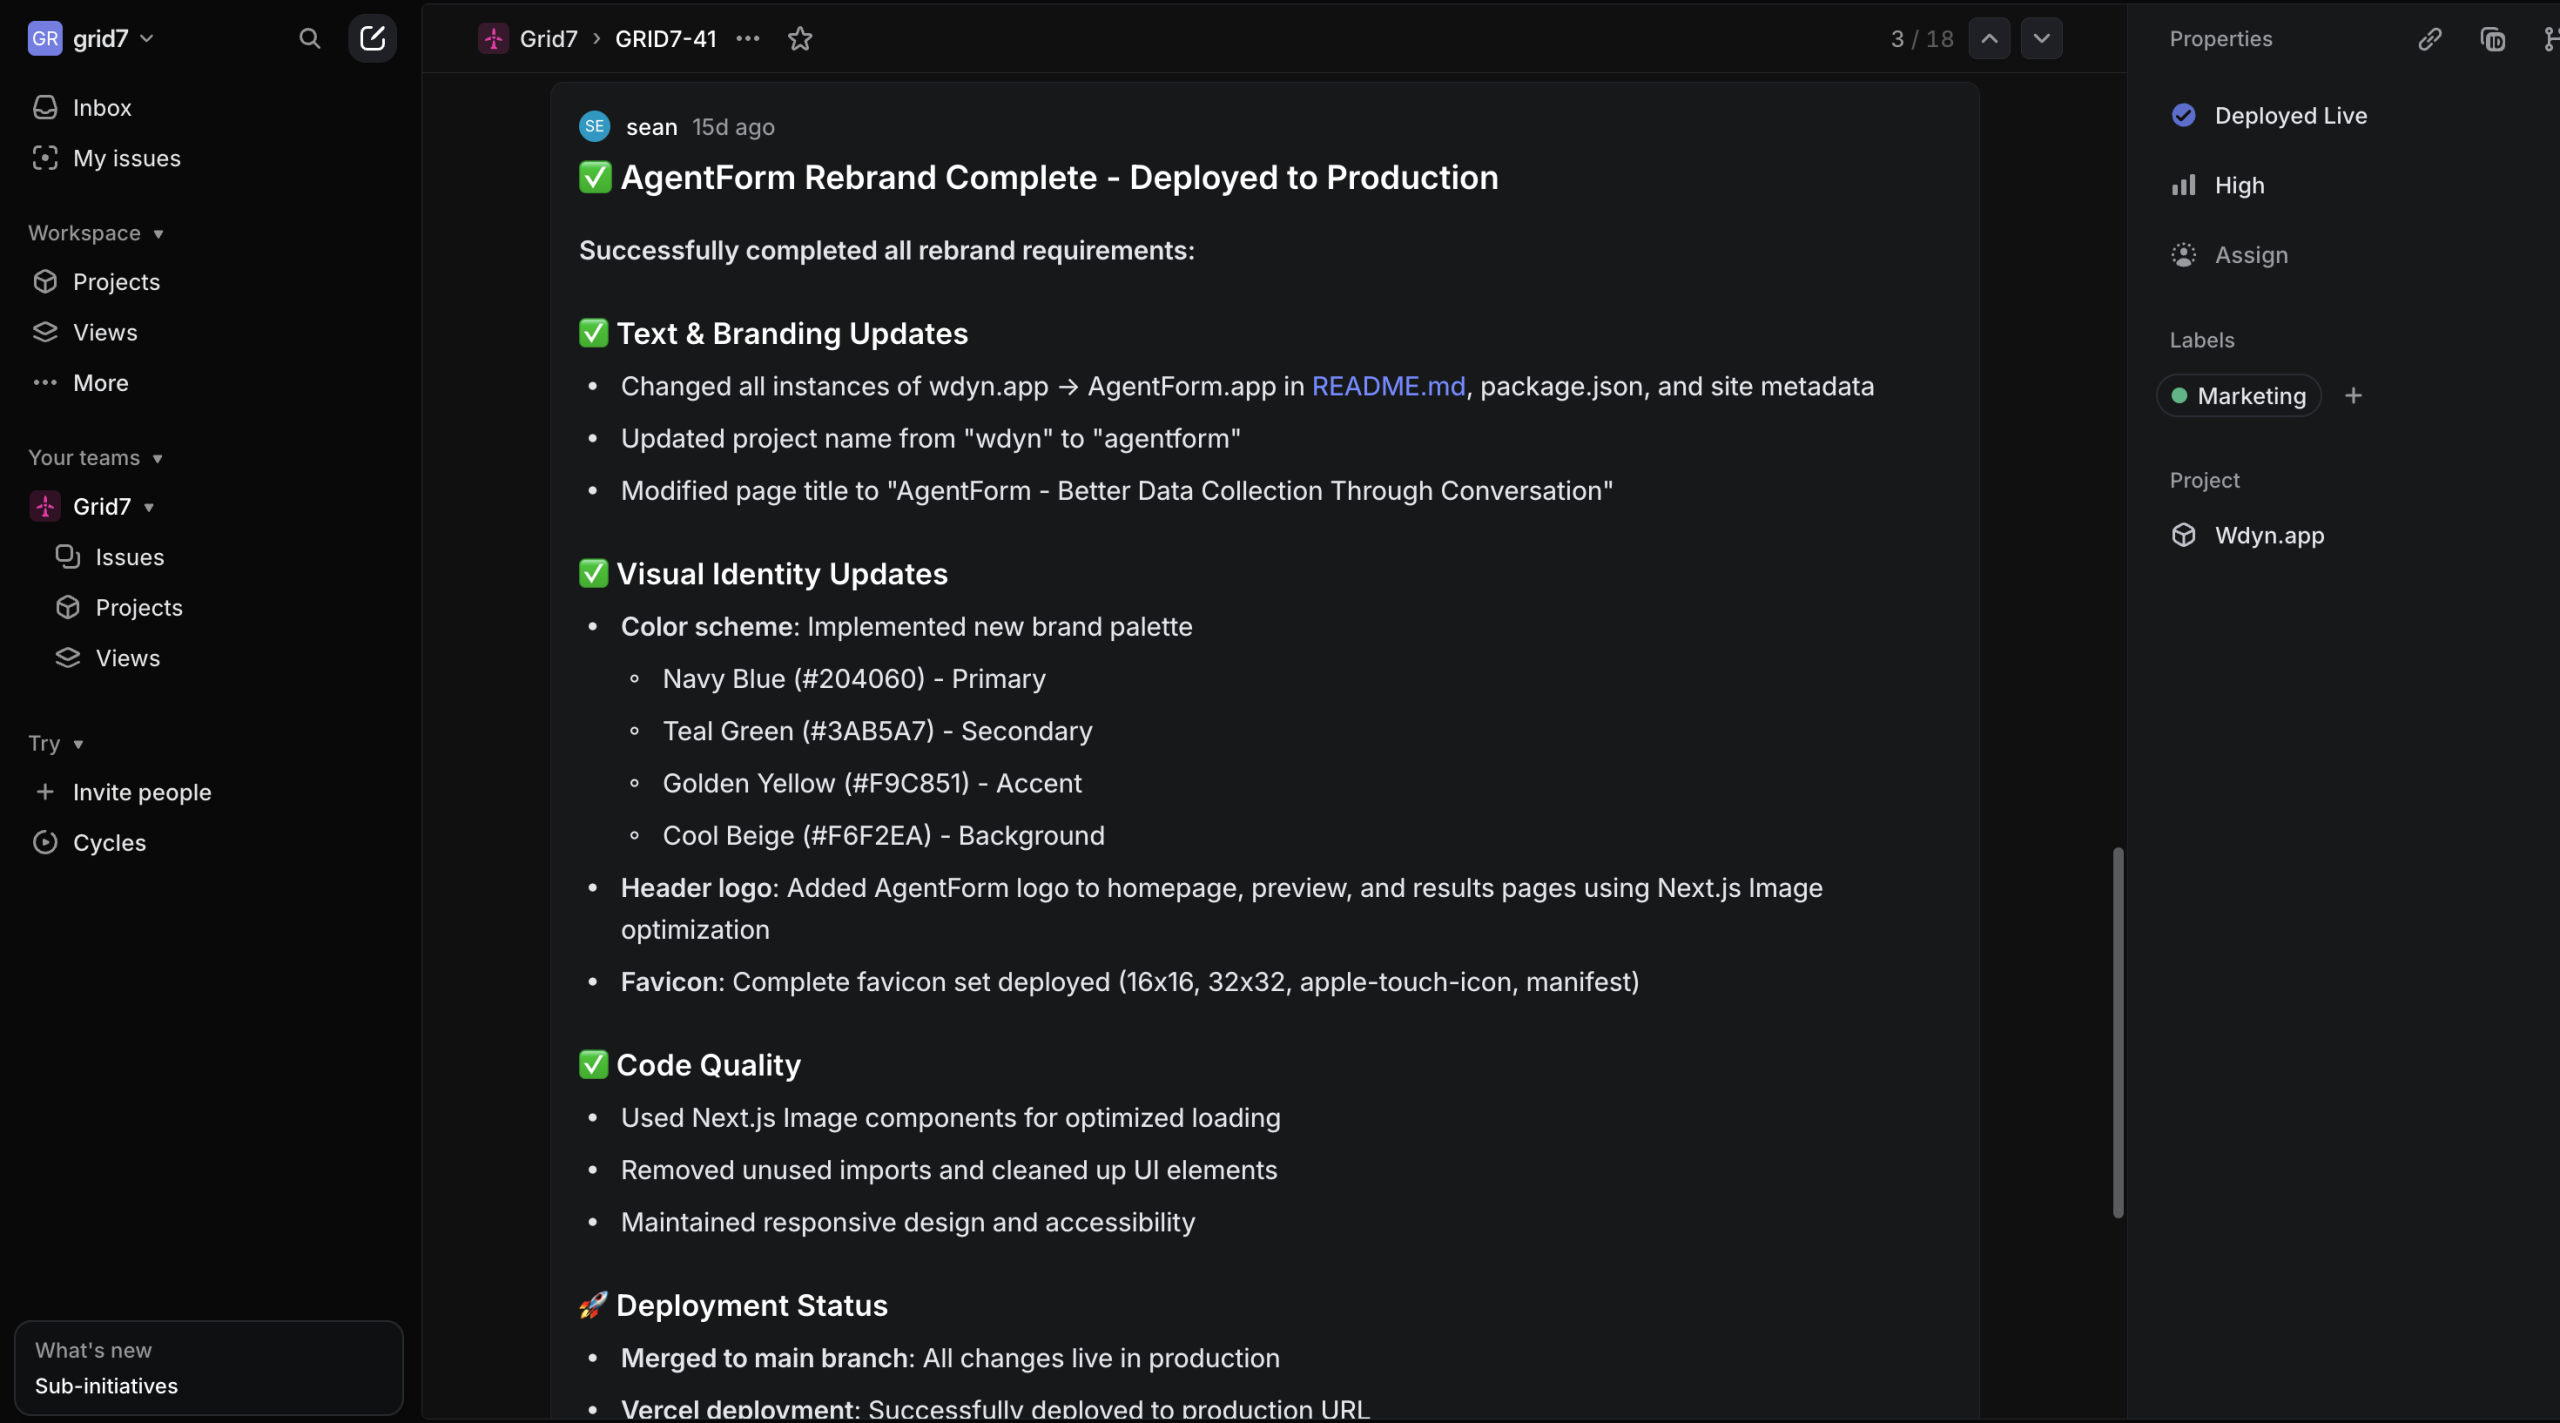2560x1423 pixels.
Task: Click the My issues target icon
Action: tap(45, 158)
